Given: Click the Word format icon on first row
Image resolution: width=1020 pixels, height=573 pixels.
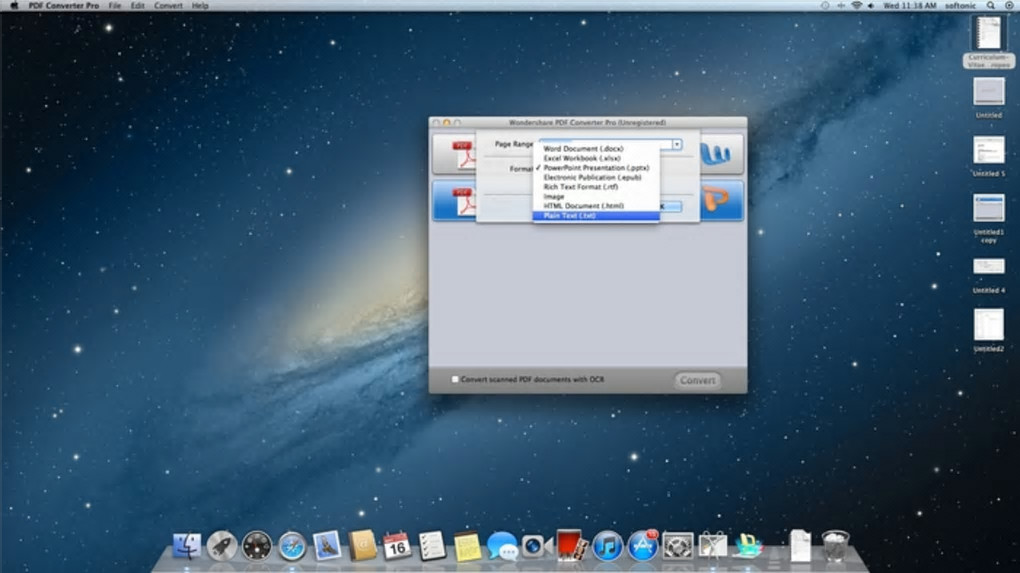Looking at the screenshot, I should tap(716, 154).
